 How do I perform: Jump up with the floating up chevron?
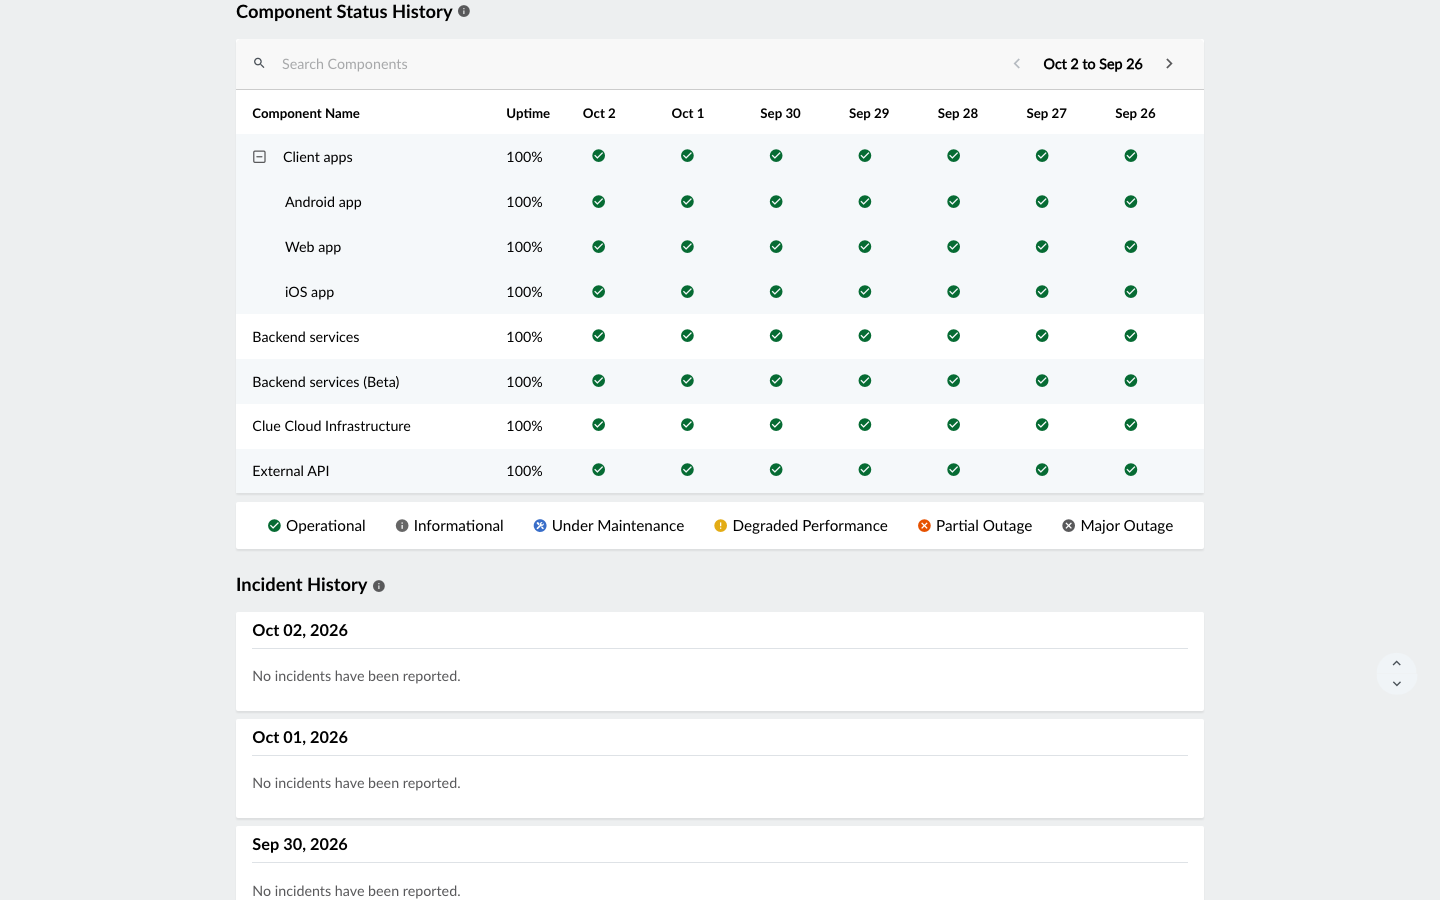pyautogui.click(x=1397, y=664)
